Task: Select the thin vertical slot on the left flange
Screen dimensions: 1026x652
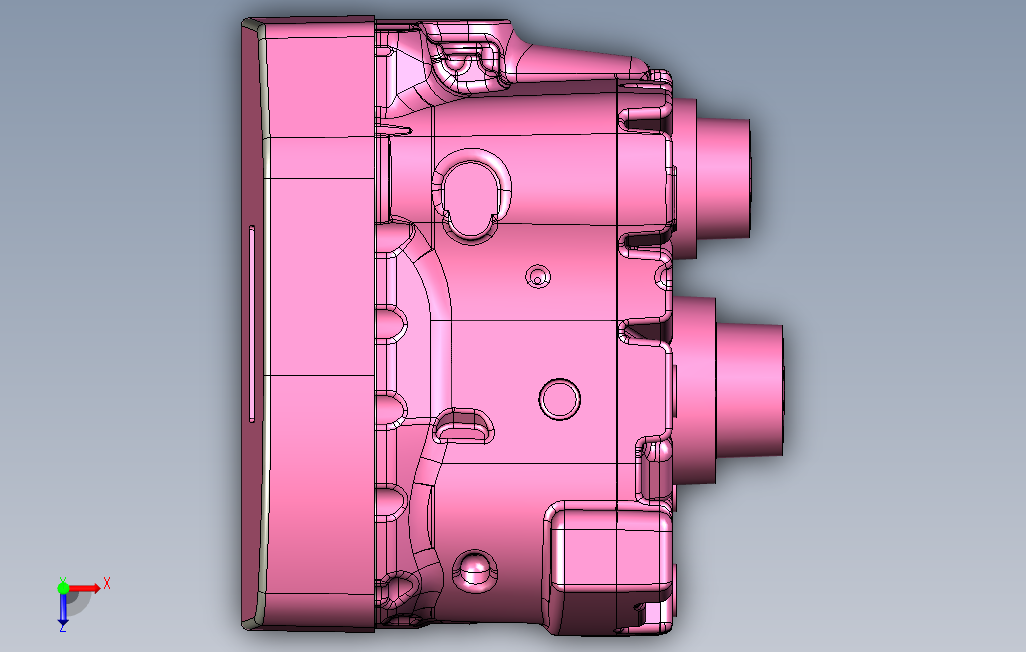Action: tap(252, 324)
